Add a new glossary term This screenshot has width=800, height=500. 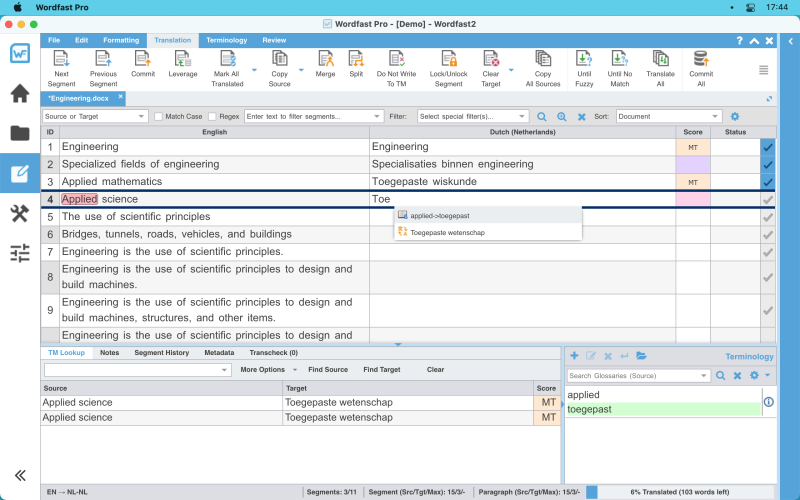(574, 356)
